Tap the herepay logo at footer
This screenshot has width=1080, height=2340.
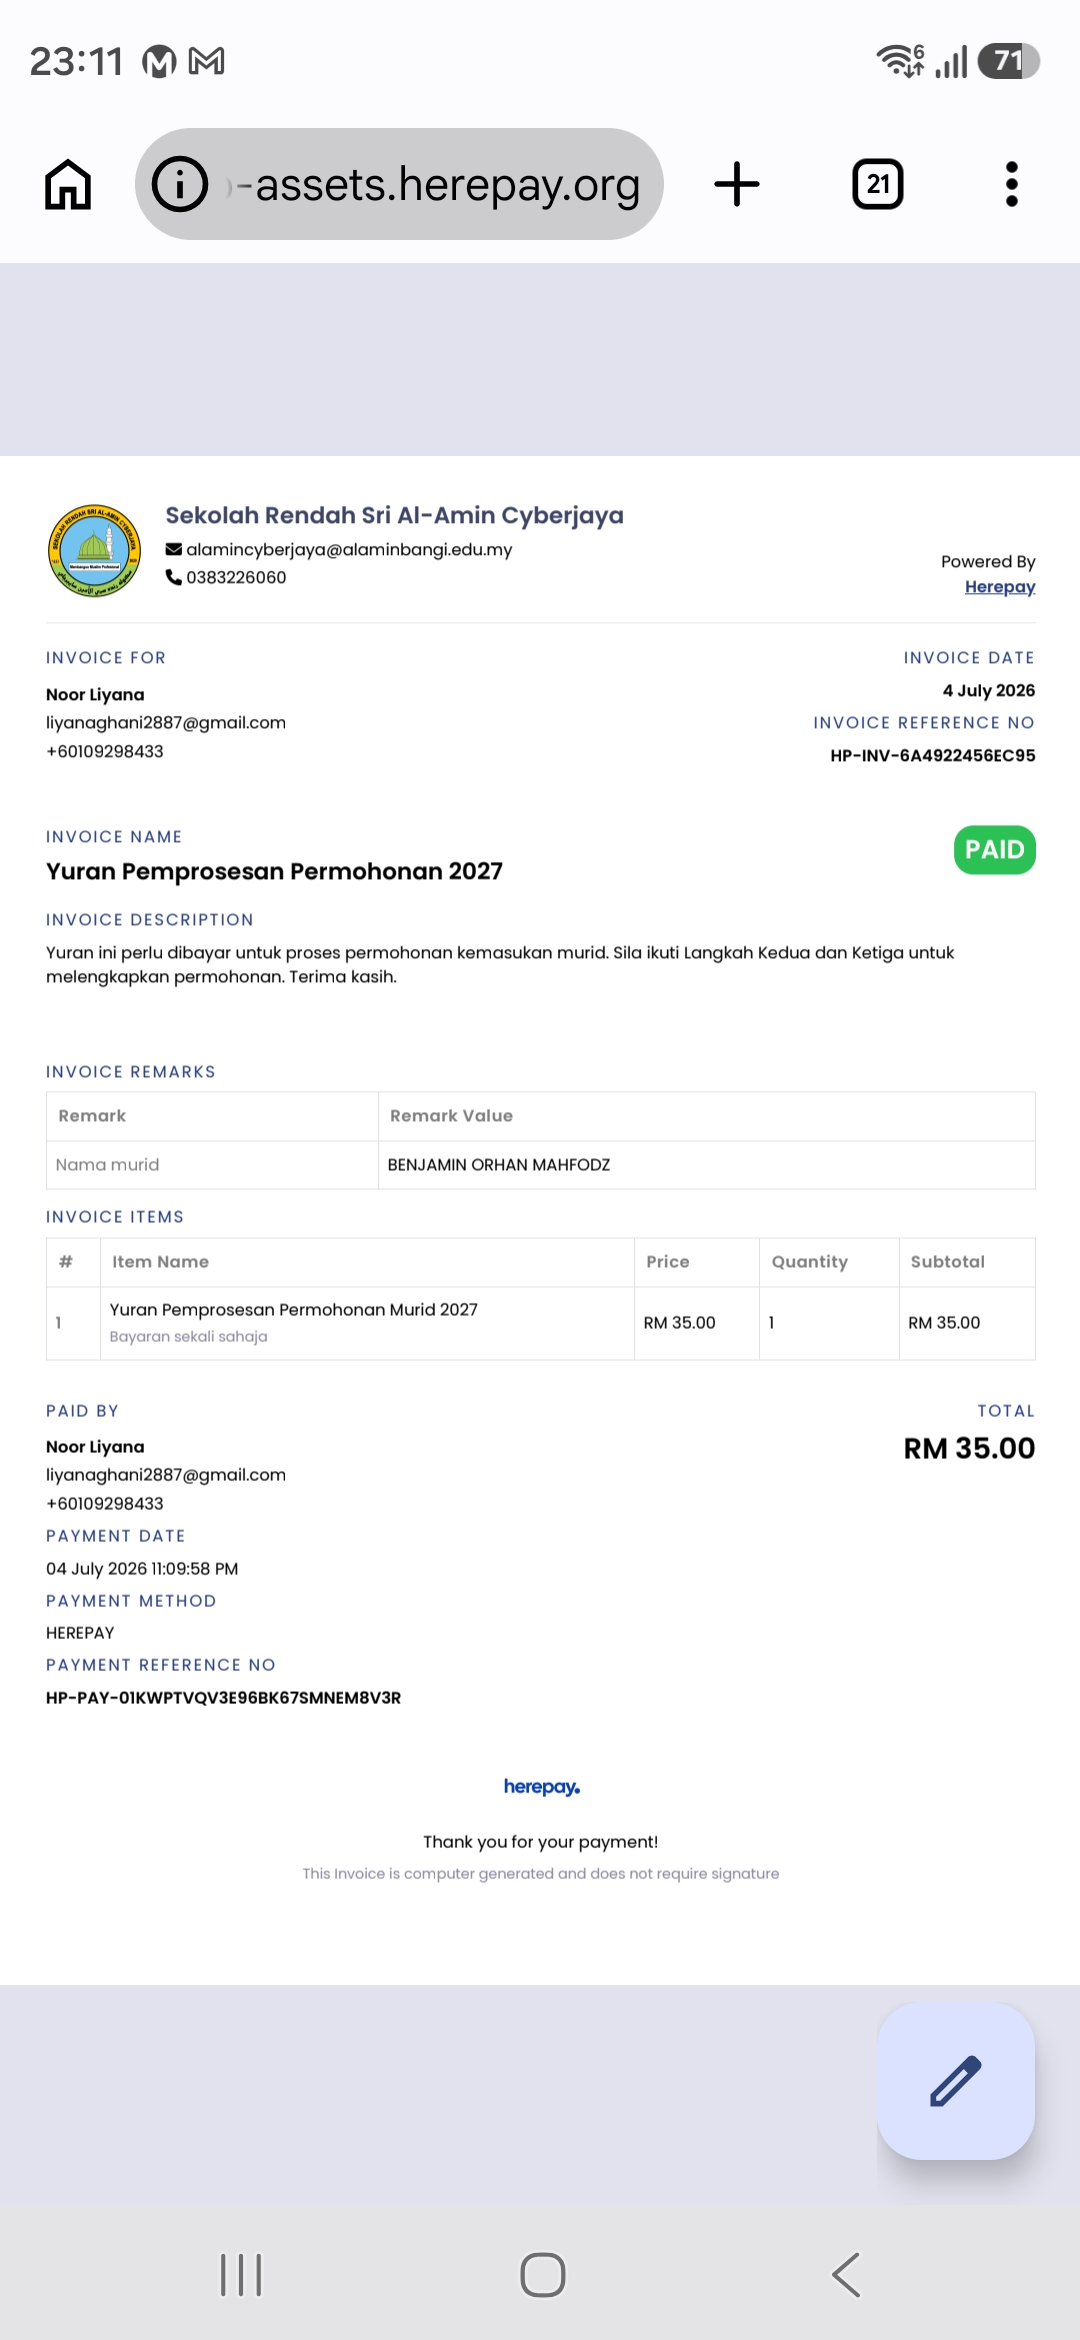[x=541, y=1787]
